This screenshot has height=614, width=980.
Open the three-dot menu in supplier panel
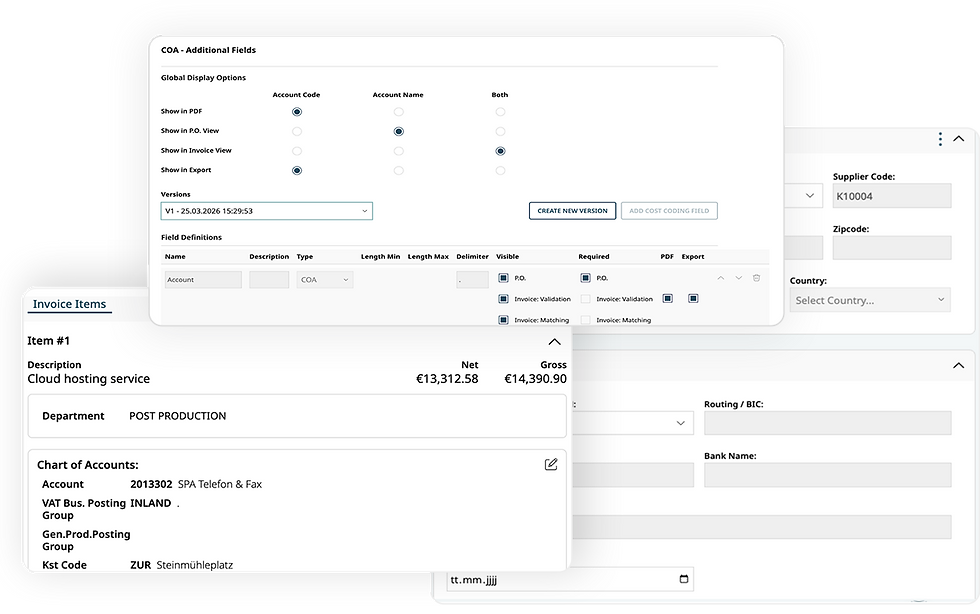940,139
